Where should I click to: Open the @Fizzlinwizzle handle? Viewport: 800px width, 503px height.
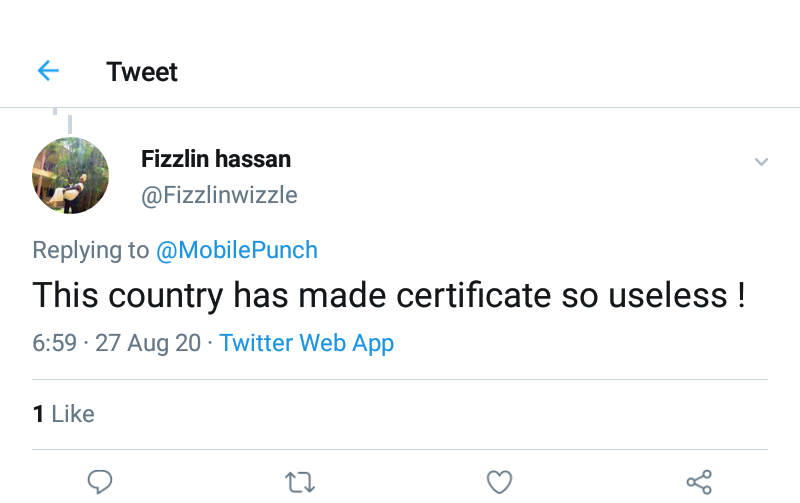pos(219,194)
